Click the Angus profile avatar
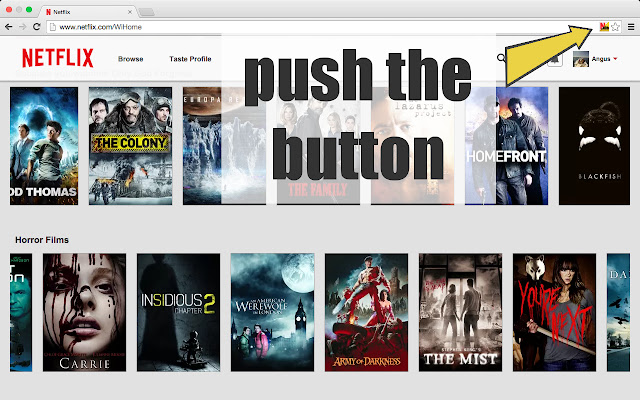The image size is (640, 400). point(581,59)
